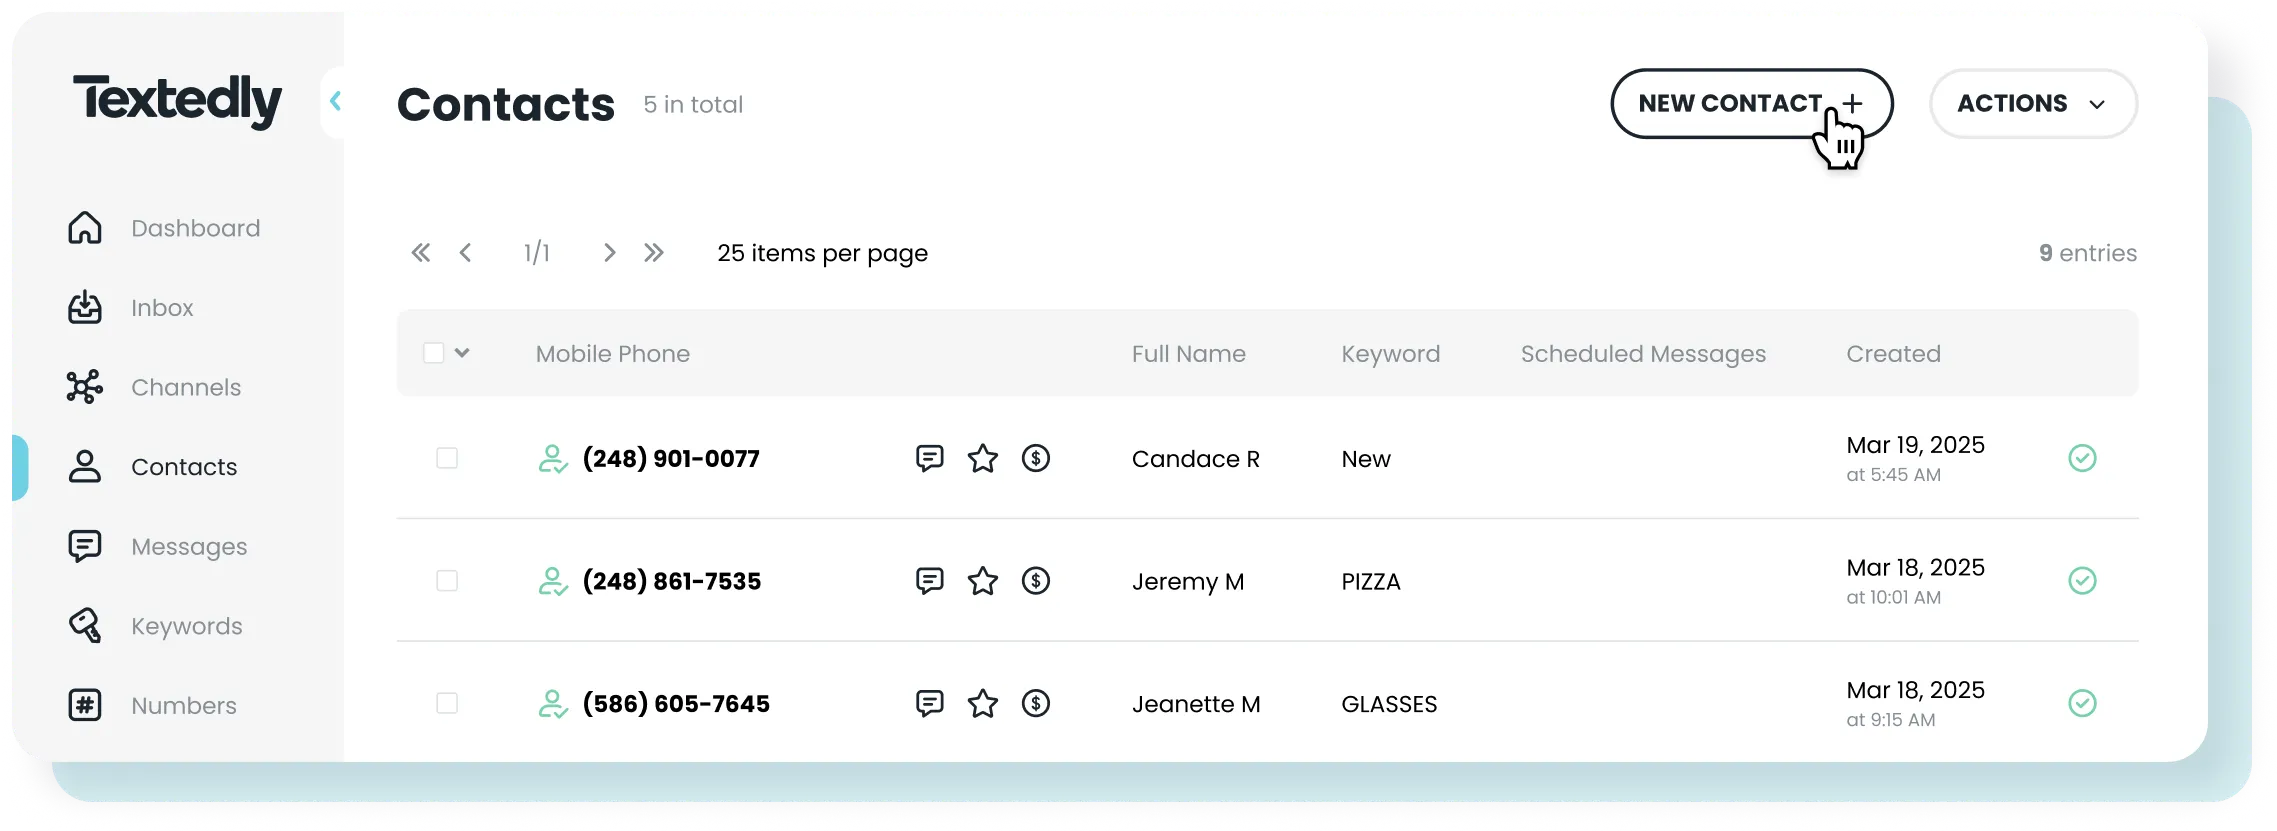The image size is (2277, 831).
Task: Sort by Keyword column header
Action: pyautogui.click(x=1391, y=354)
